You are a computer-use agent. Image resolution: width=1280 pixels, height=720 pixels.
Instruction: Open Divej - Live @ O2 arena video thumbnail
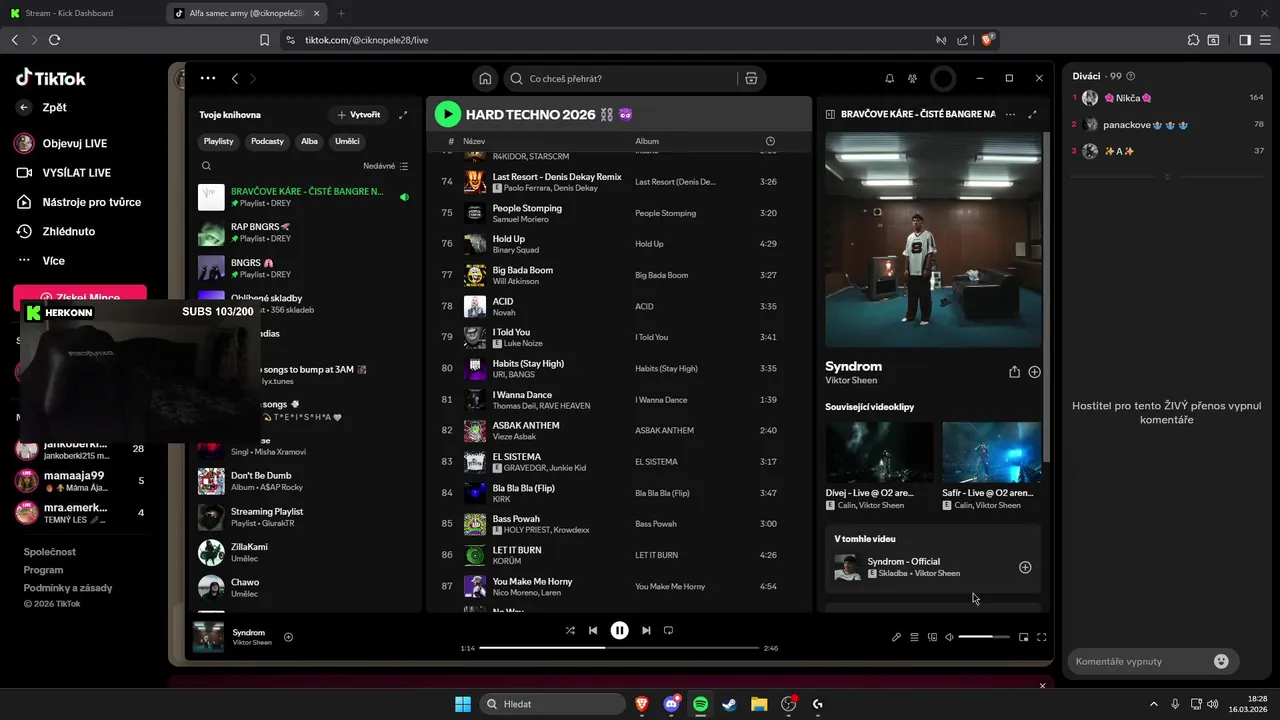[x=879, y=452]
